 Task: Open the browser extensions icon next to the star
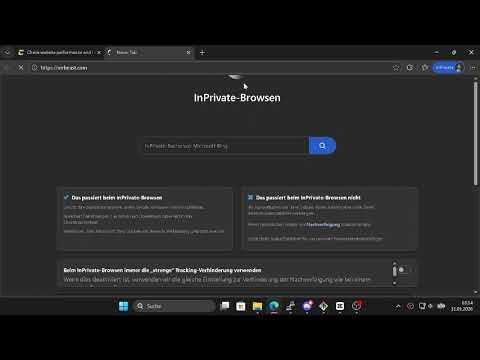pos(410,68)
